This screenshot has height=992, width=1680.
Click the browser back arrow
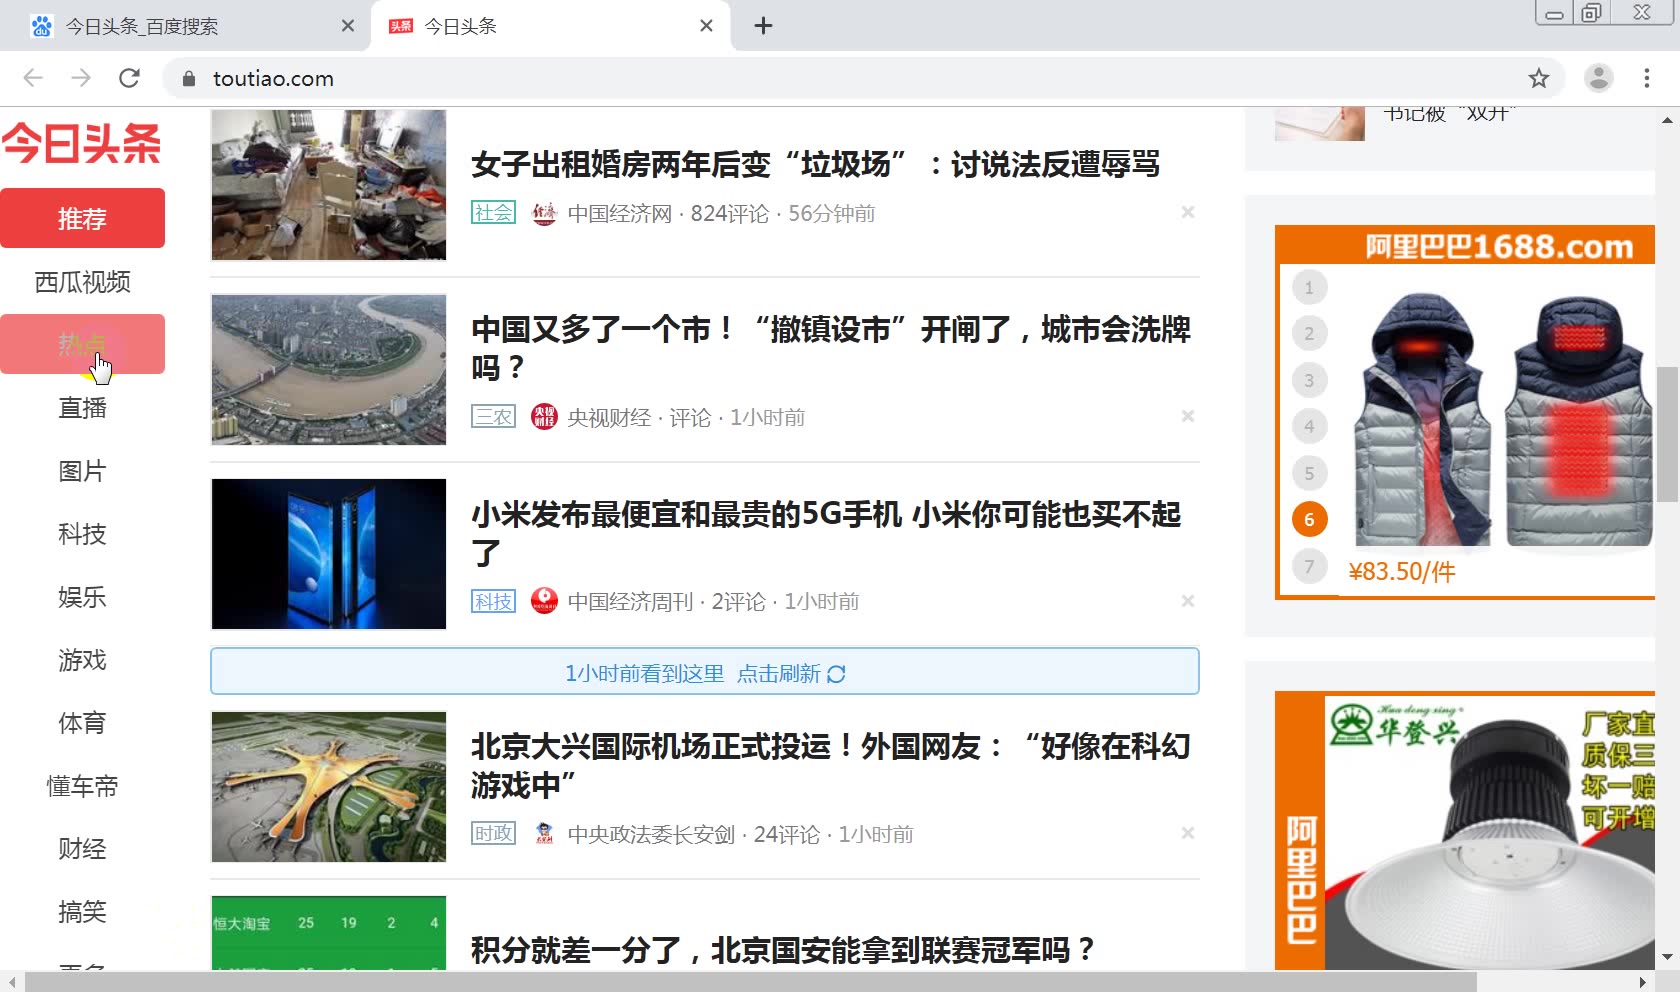click(x=33, y=78)
